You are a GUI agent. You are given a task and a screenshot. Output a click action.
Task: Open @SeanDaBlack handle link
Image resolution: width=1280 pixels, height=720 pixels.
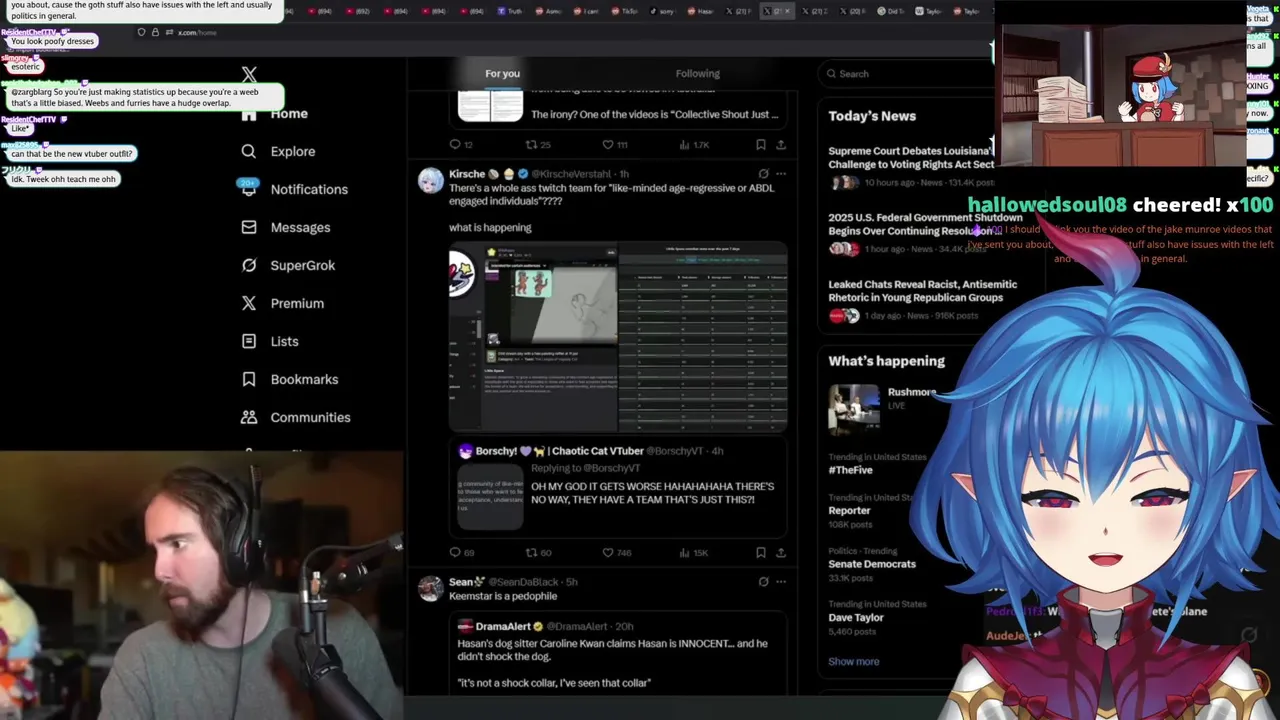point(524,582)
